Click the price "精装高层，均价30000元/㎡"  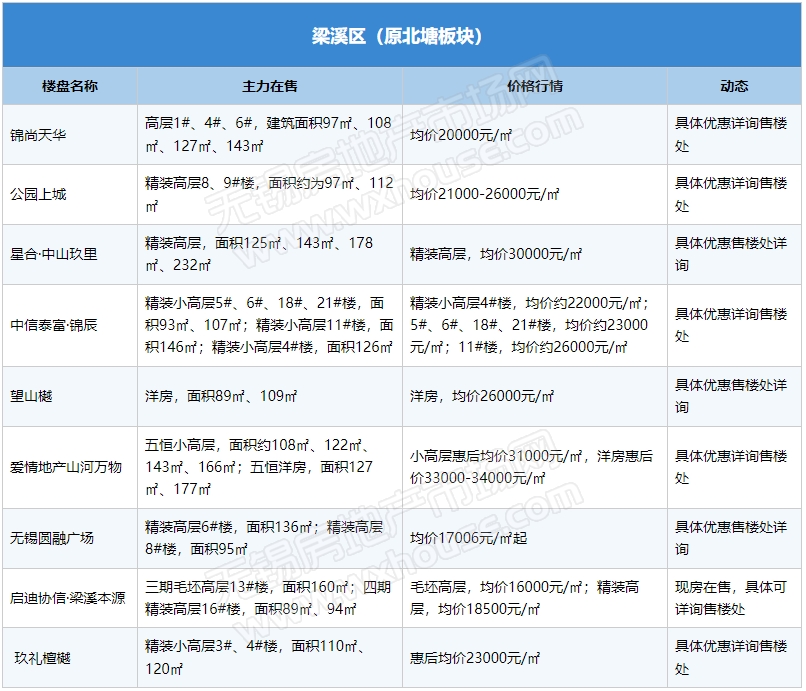(x=496, y=254)
